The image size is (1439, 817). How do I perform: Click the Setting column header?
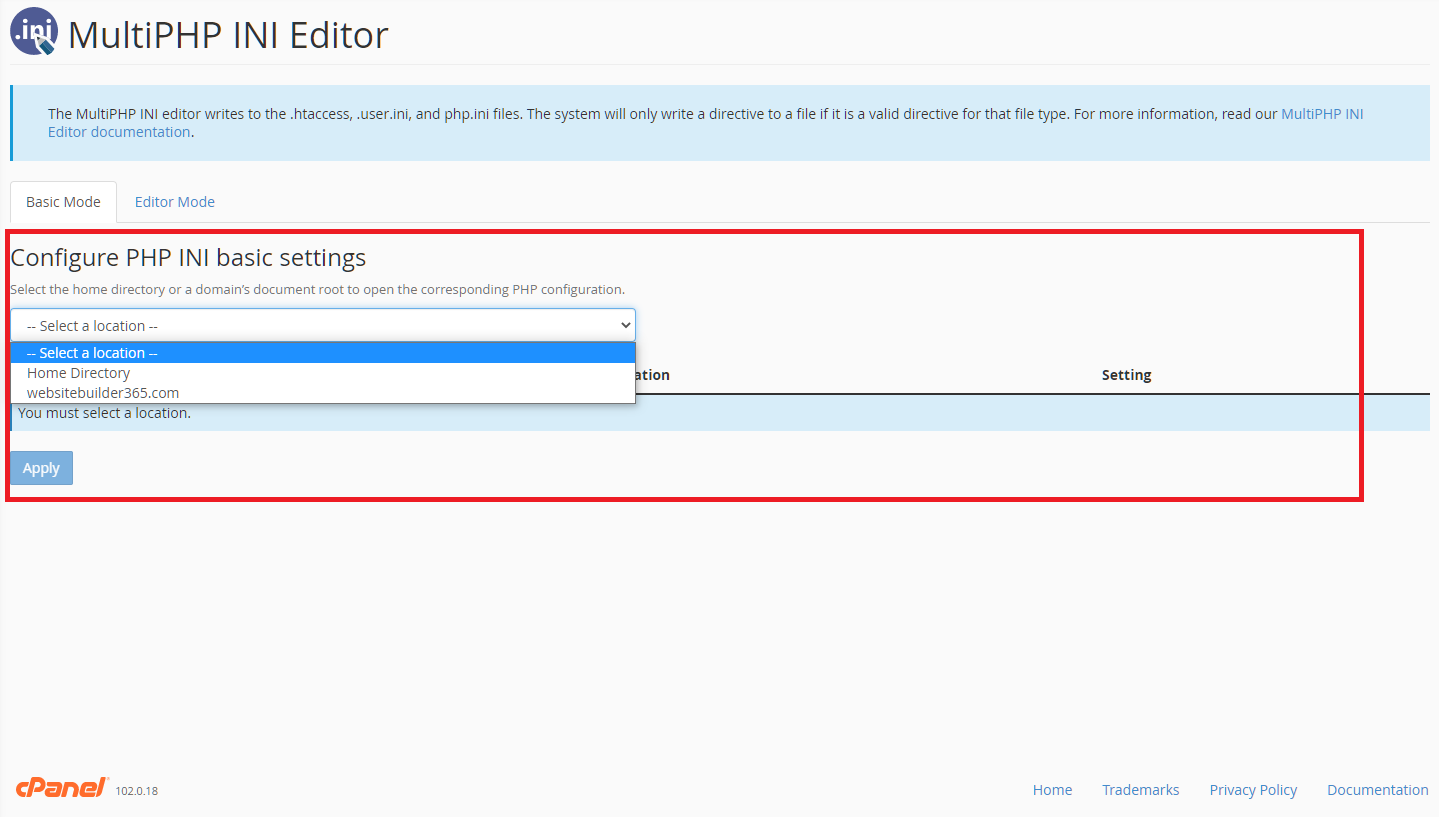(1126, 375)
